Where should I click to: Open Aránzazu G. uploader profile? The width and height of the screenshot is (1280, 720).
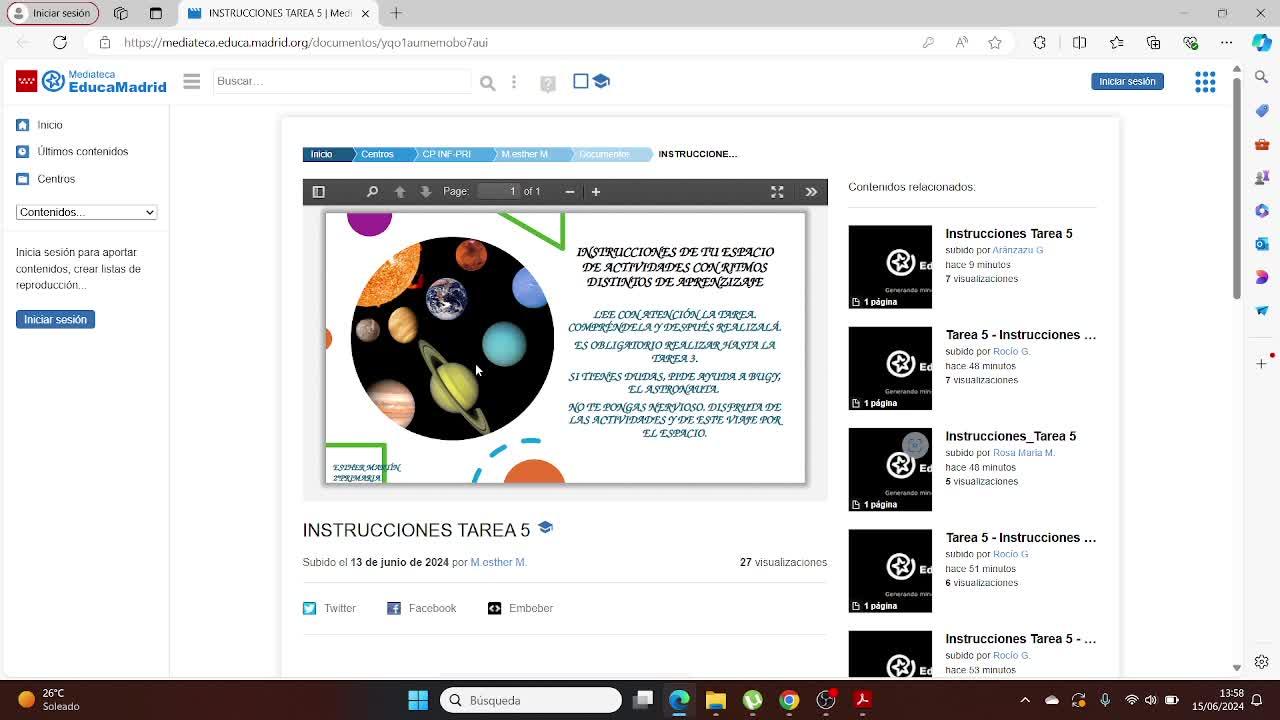click(x=1018, y=250)
